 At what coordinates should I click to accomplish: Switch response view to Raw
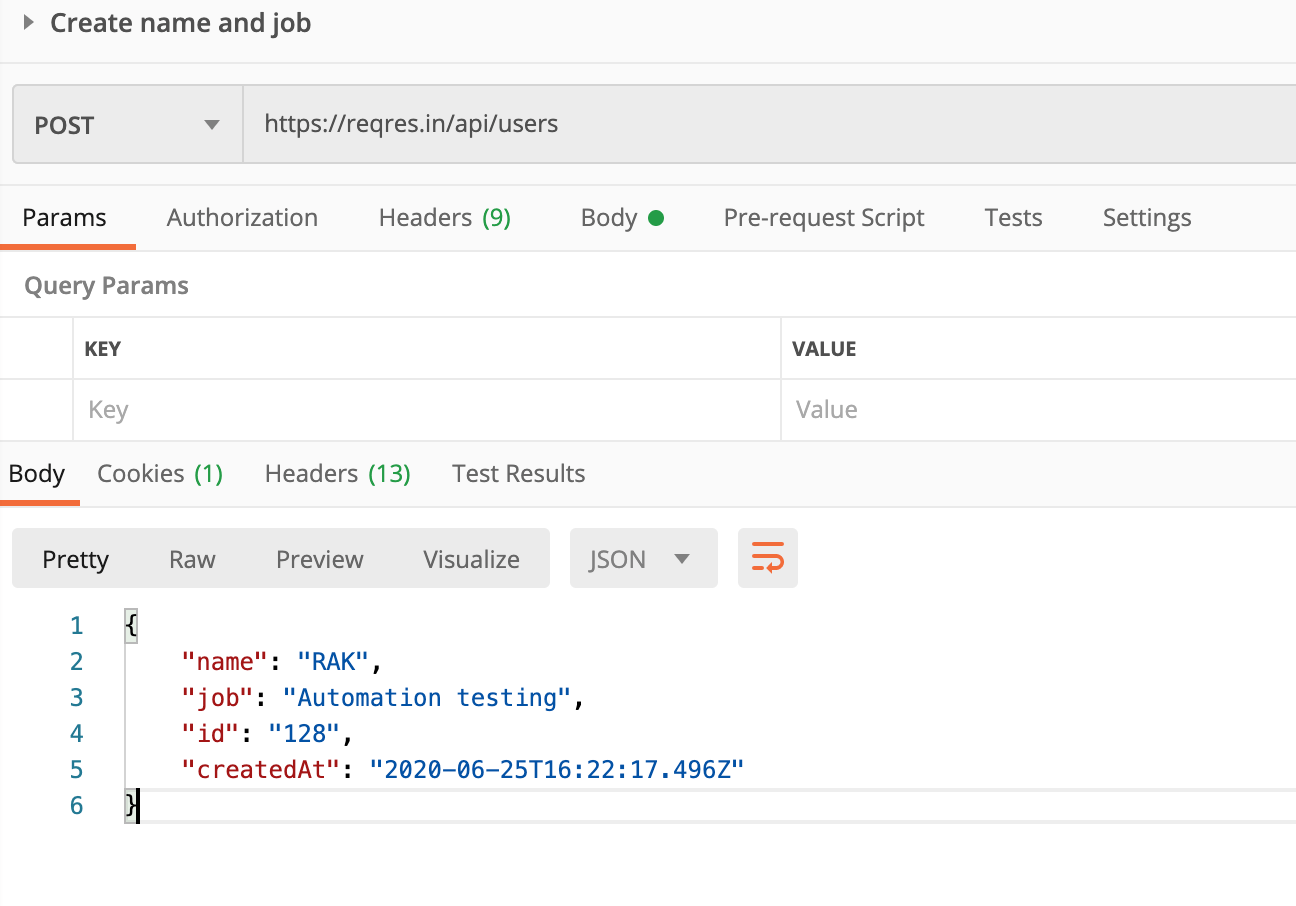[192, 559]
